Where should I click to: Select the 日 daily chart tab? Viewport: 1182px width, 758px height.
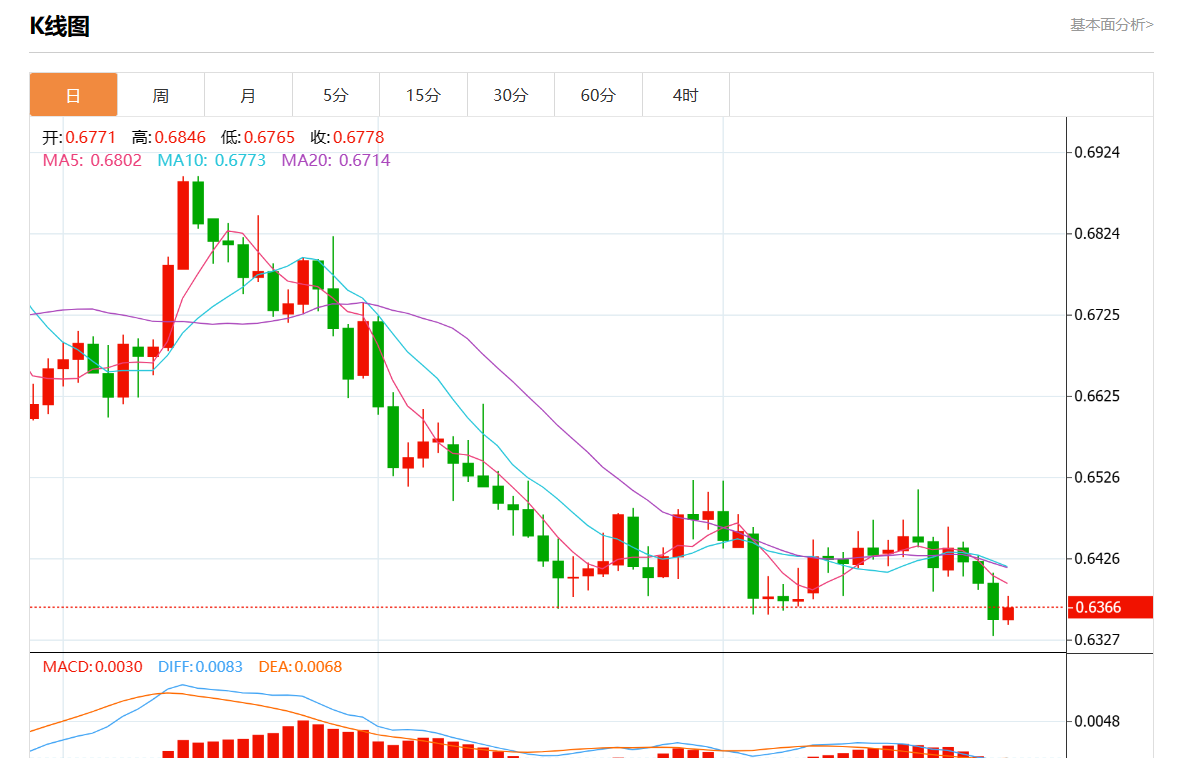pos(73,95)
